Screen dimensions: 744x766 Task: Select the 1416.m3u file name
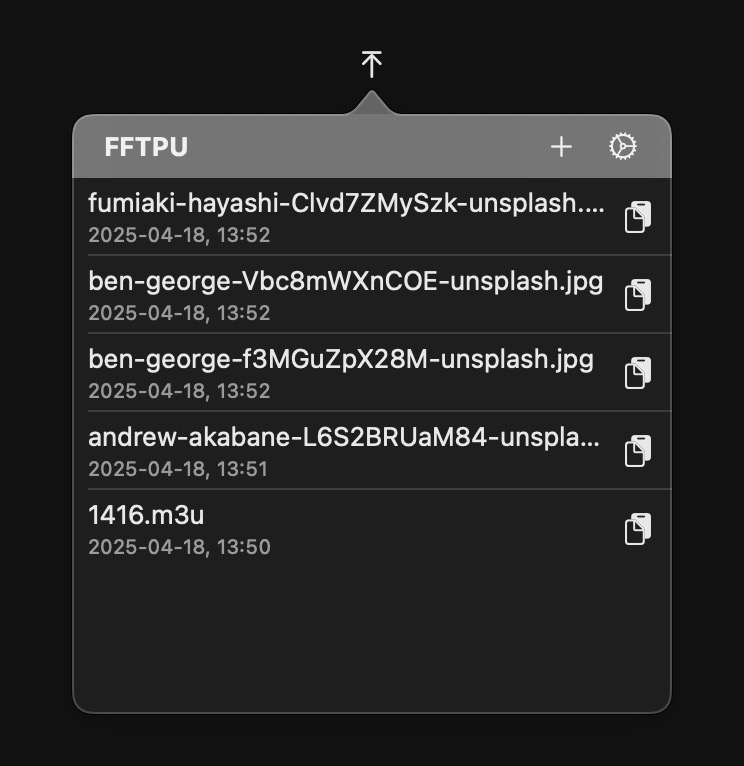point(146,515)
